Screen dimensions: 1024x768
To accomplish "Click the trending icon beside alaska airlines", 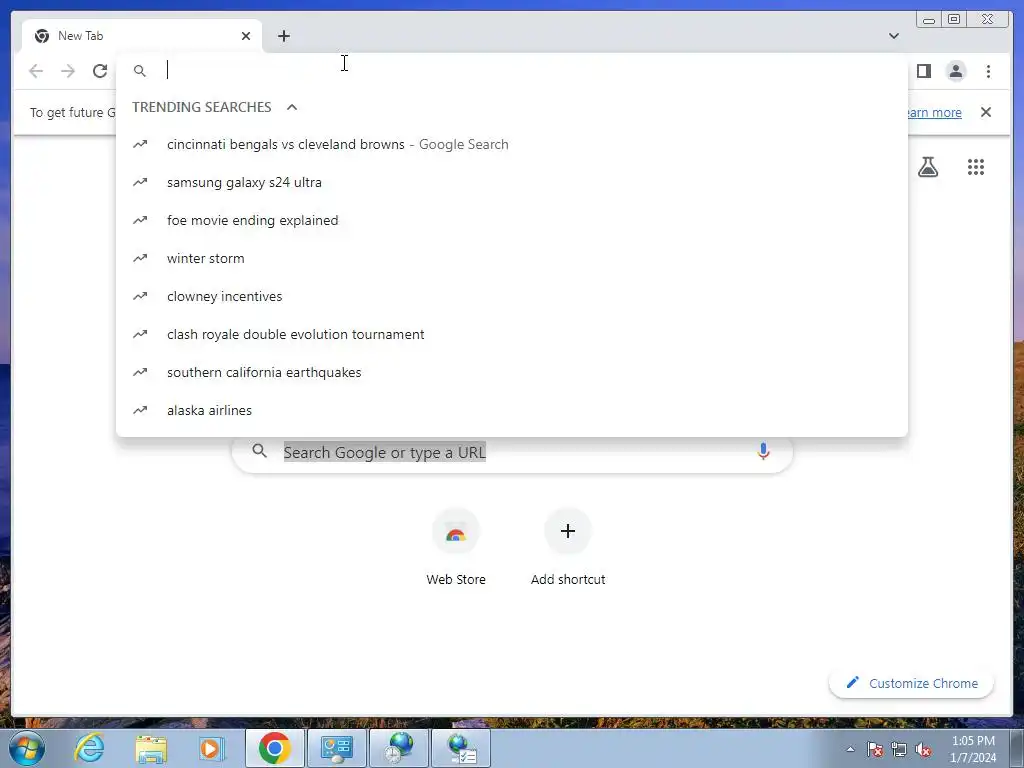I will point(140,410).
